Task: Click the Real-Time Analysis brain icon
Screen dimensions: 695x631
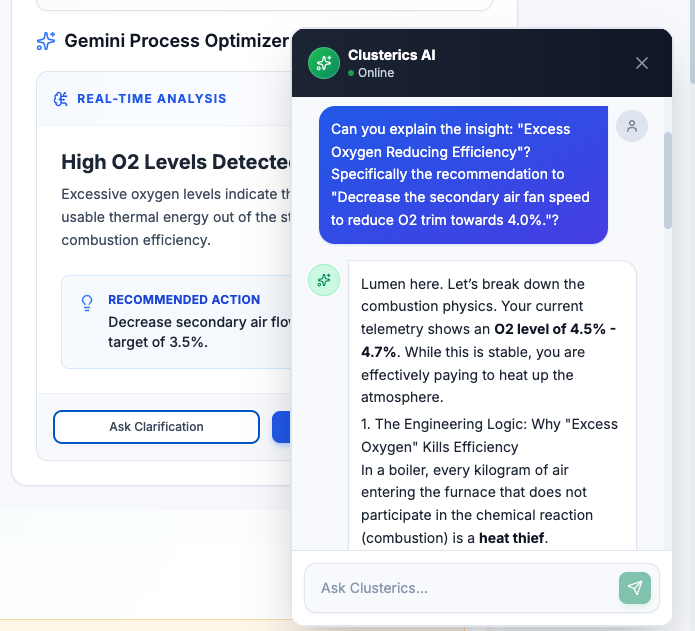Action: pos(61,99)
